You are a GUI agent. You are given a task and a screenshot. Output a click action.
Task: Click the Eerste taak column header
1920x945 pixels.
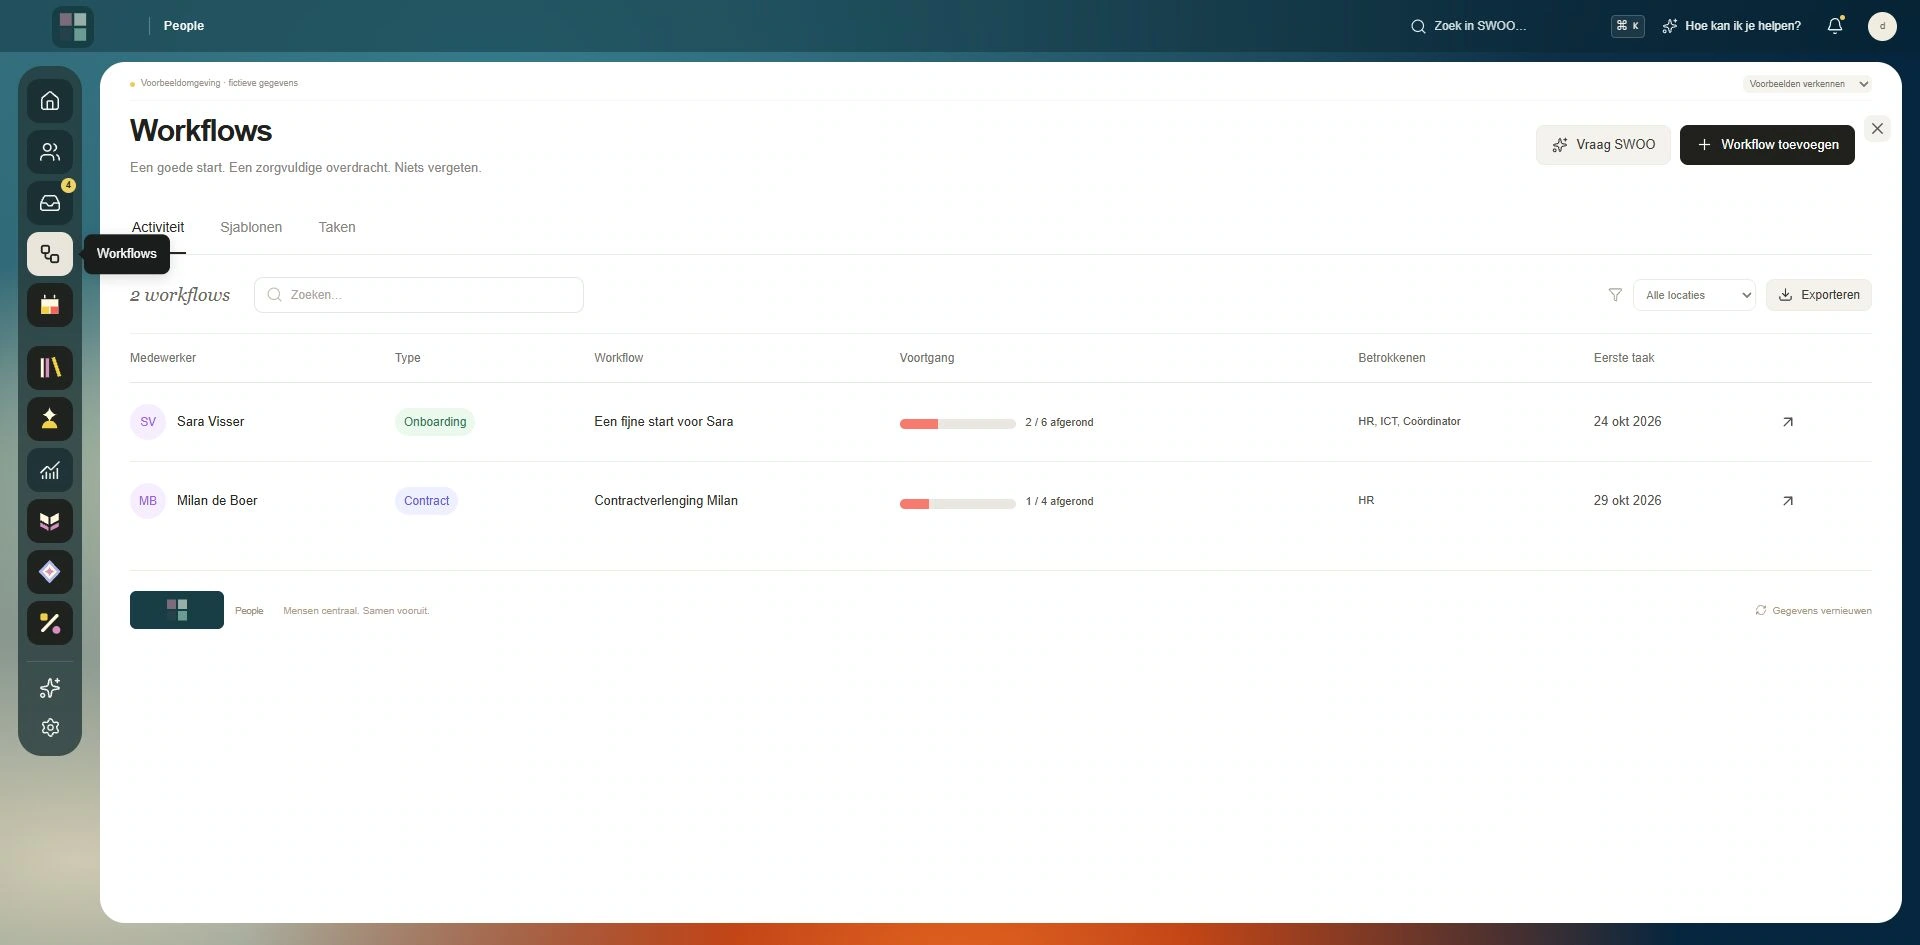click(1624, 358)
